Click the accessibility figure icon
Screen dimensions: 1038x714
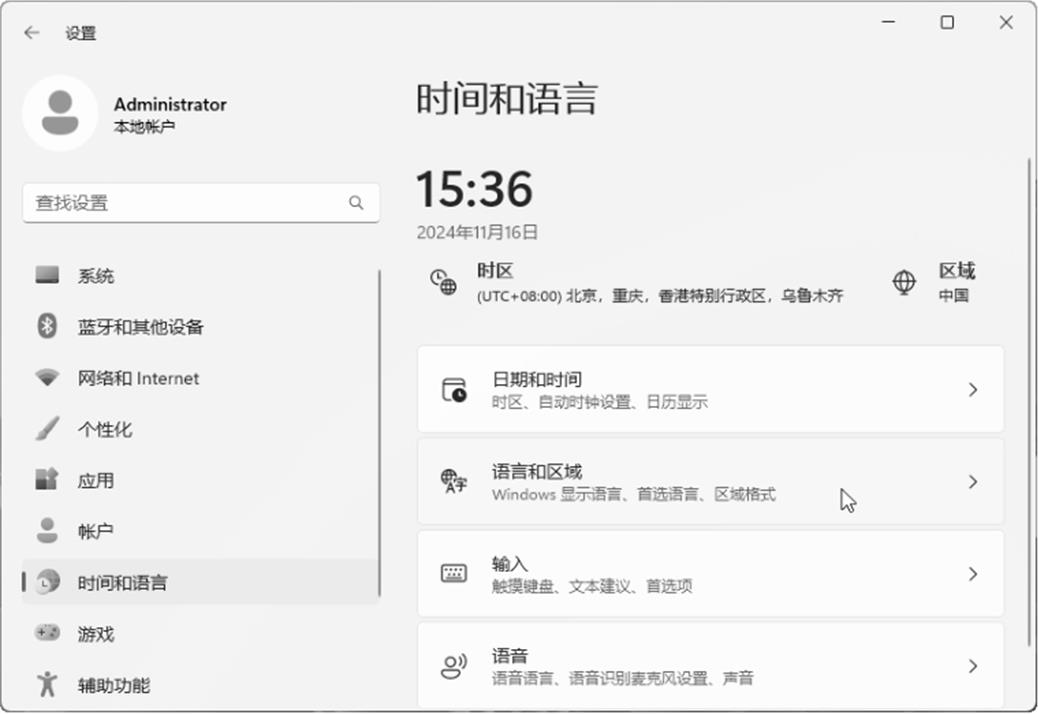point(47,685)
